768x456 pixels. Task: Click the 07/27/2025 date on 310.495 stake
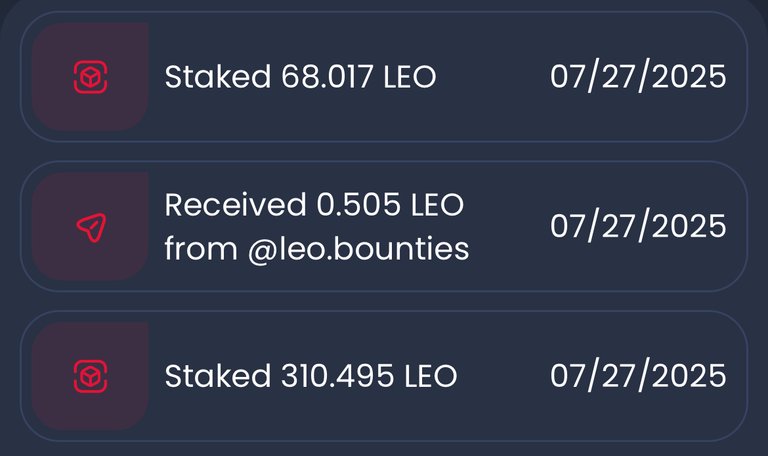[x=638, y=376]
